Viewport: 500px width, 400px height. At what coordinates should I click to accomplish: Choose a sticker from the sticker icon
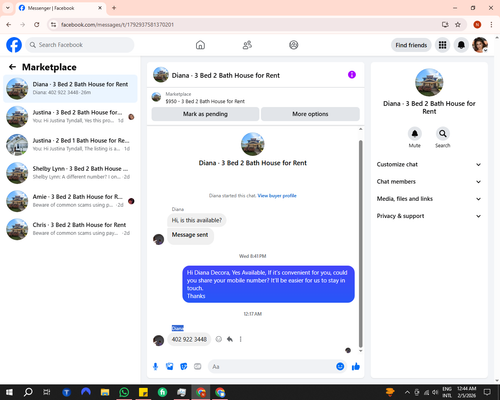[184, 367]
